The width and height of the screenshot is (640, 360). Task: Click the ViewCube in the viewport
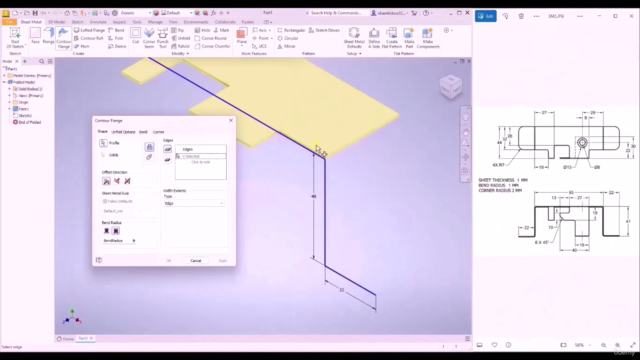[451, 86]
